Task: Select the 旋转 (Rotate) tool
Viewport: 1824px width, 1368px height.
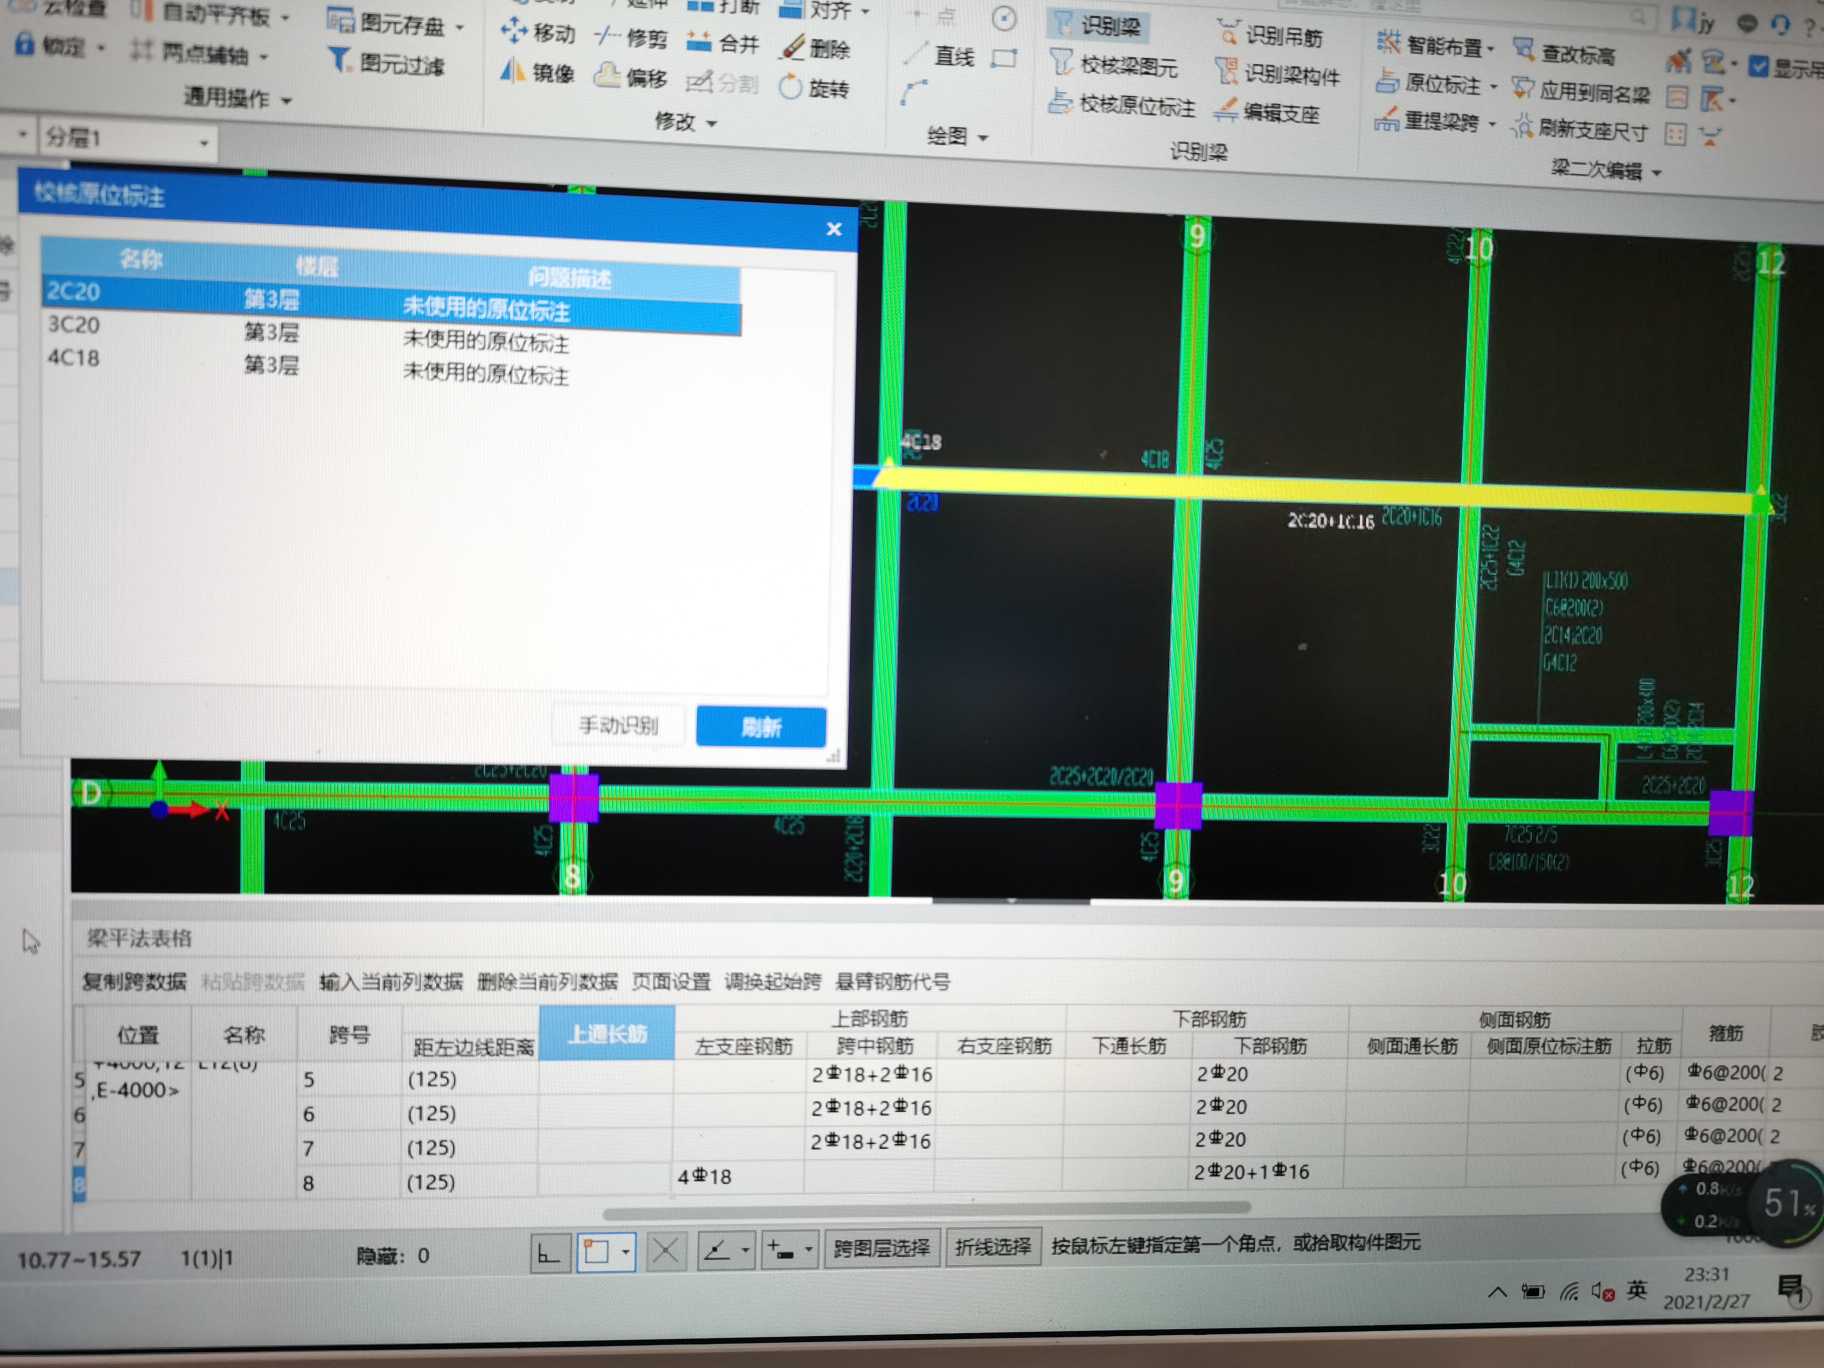Action: pos(814,88)
